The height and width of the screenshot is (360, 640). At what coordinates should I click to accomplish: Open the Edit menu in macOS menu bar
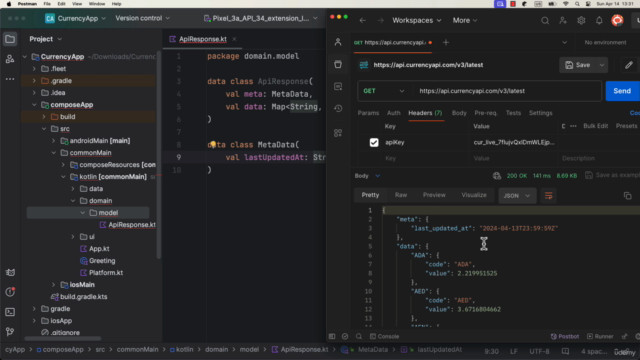pyautogui.click(x=61, y=4)
